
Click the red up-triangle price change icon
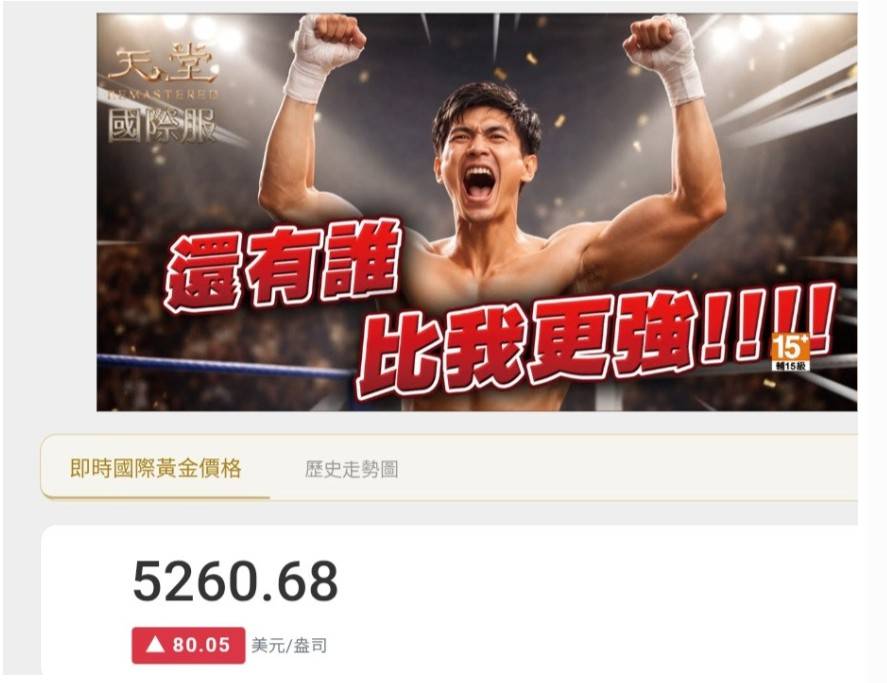point(154,645)
